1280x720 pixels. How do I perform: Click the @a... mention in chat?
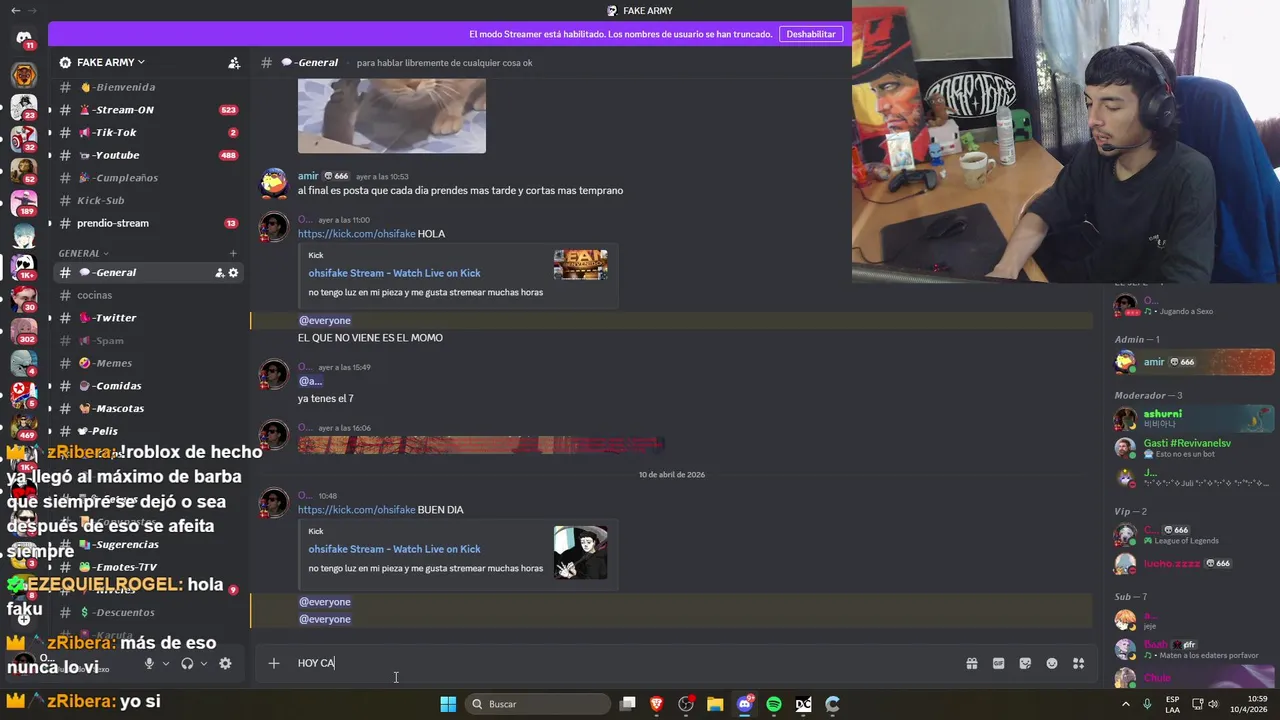point(310,381)
